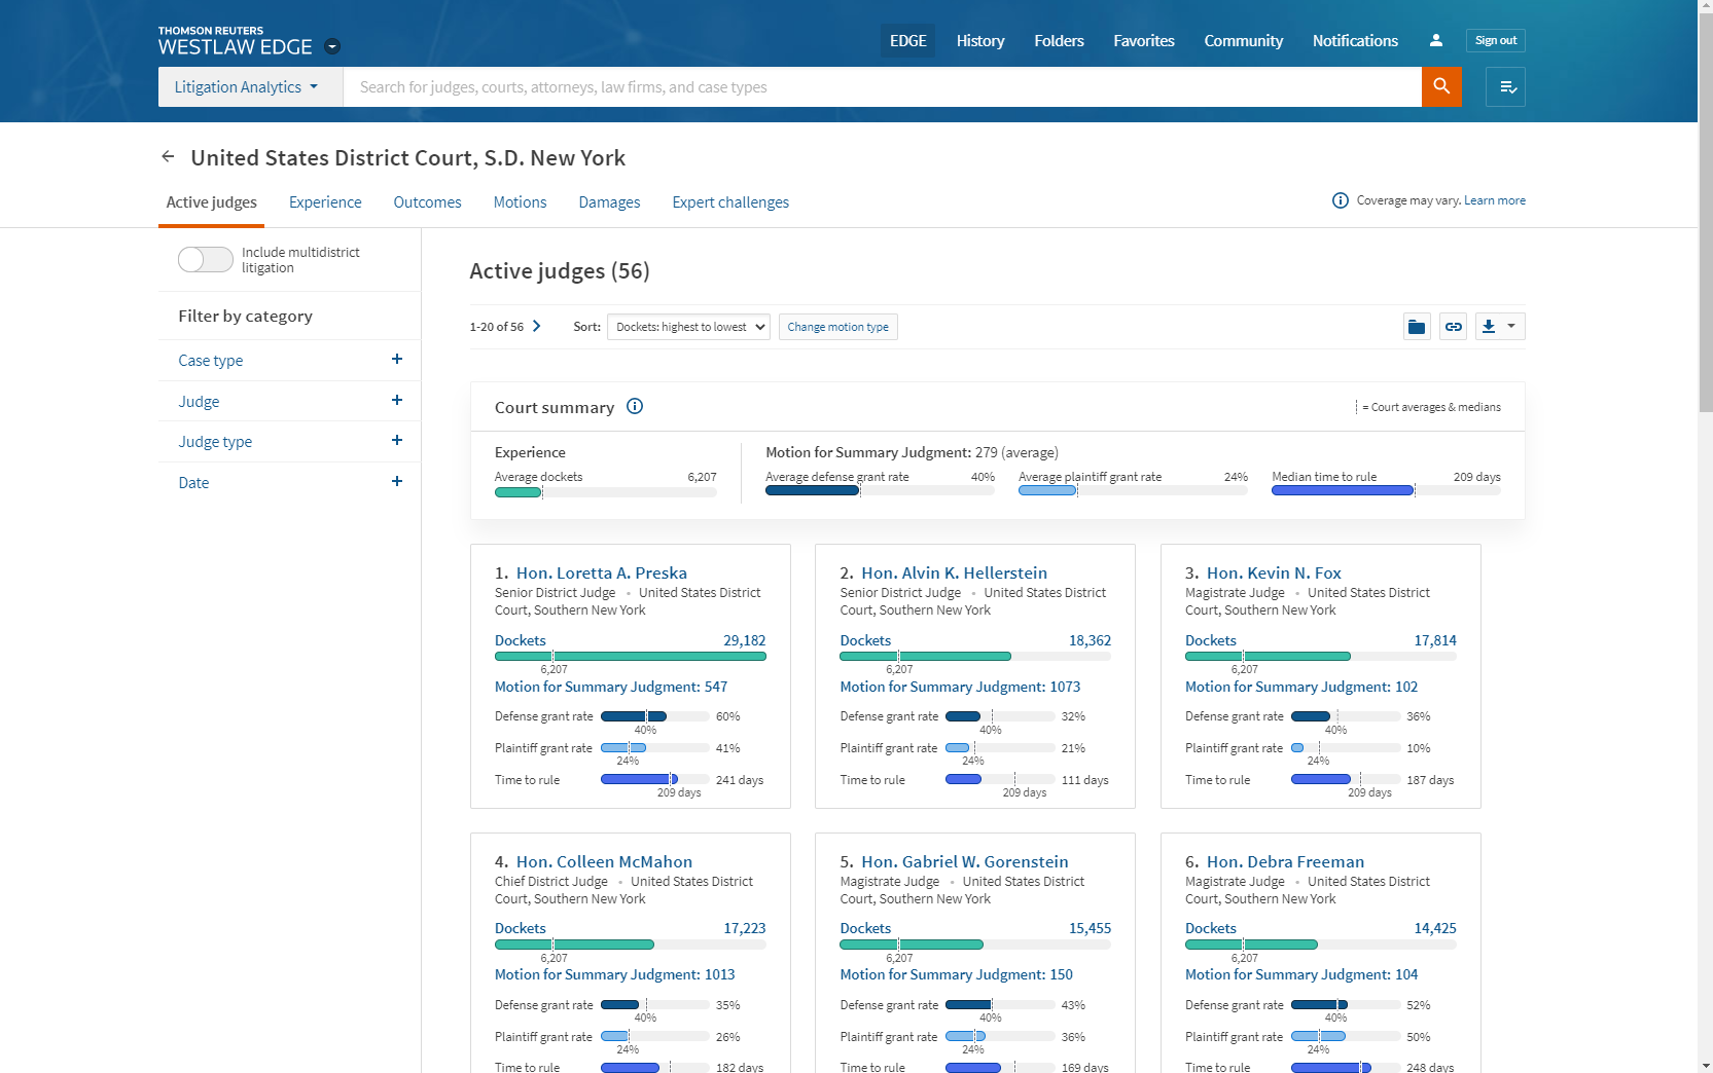
Task: Click the Court summary info icon
Action: click(634, 407)
